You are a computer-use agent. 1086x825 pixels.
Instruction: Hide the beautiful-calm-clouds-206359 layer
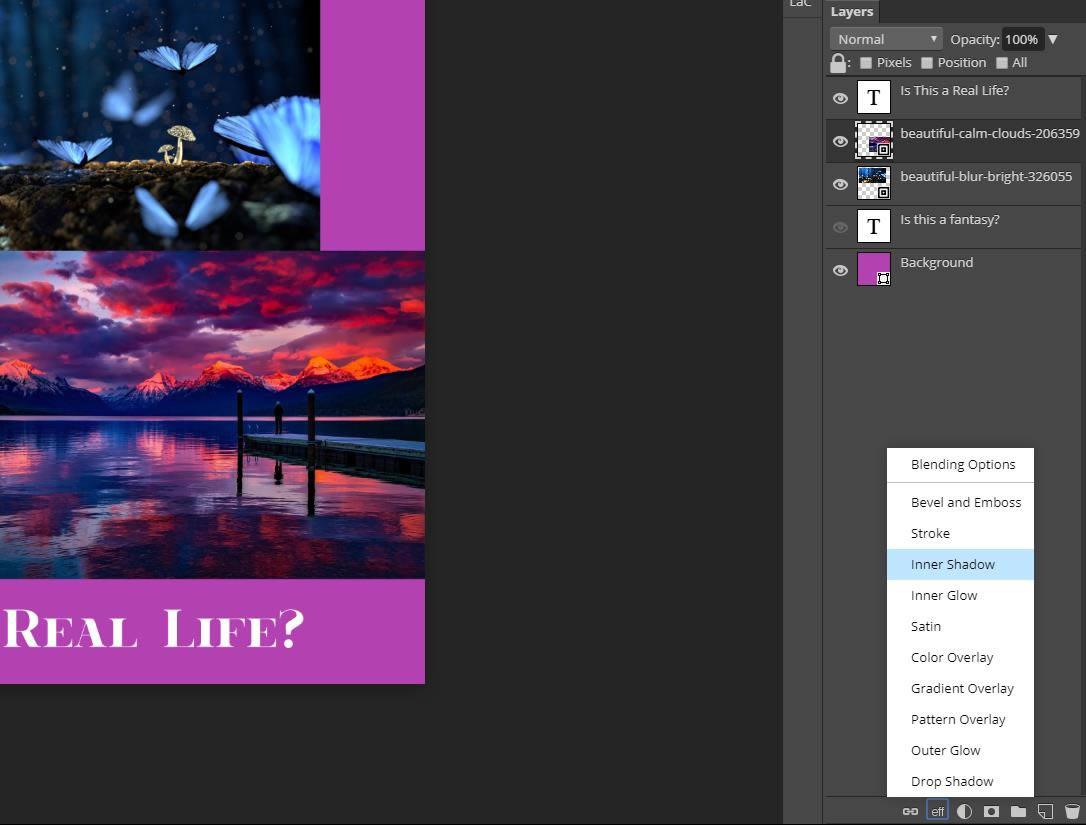(840, 141)
